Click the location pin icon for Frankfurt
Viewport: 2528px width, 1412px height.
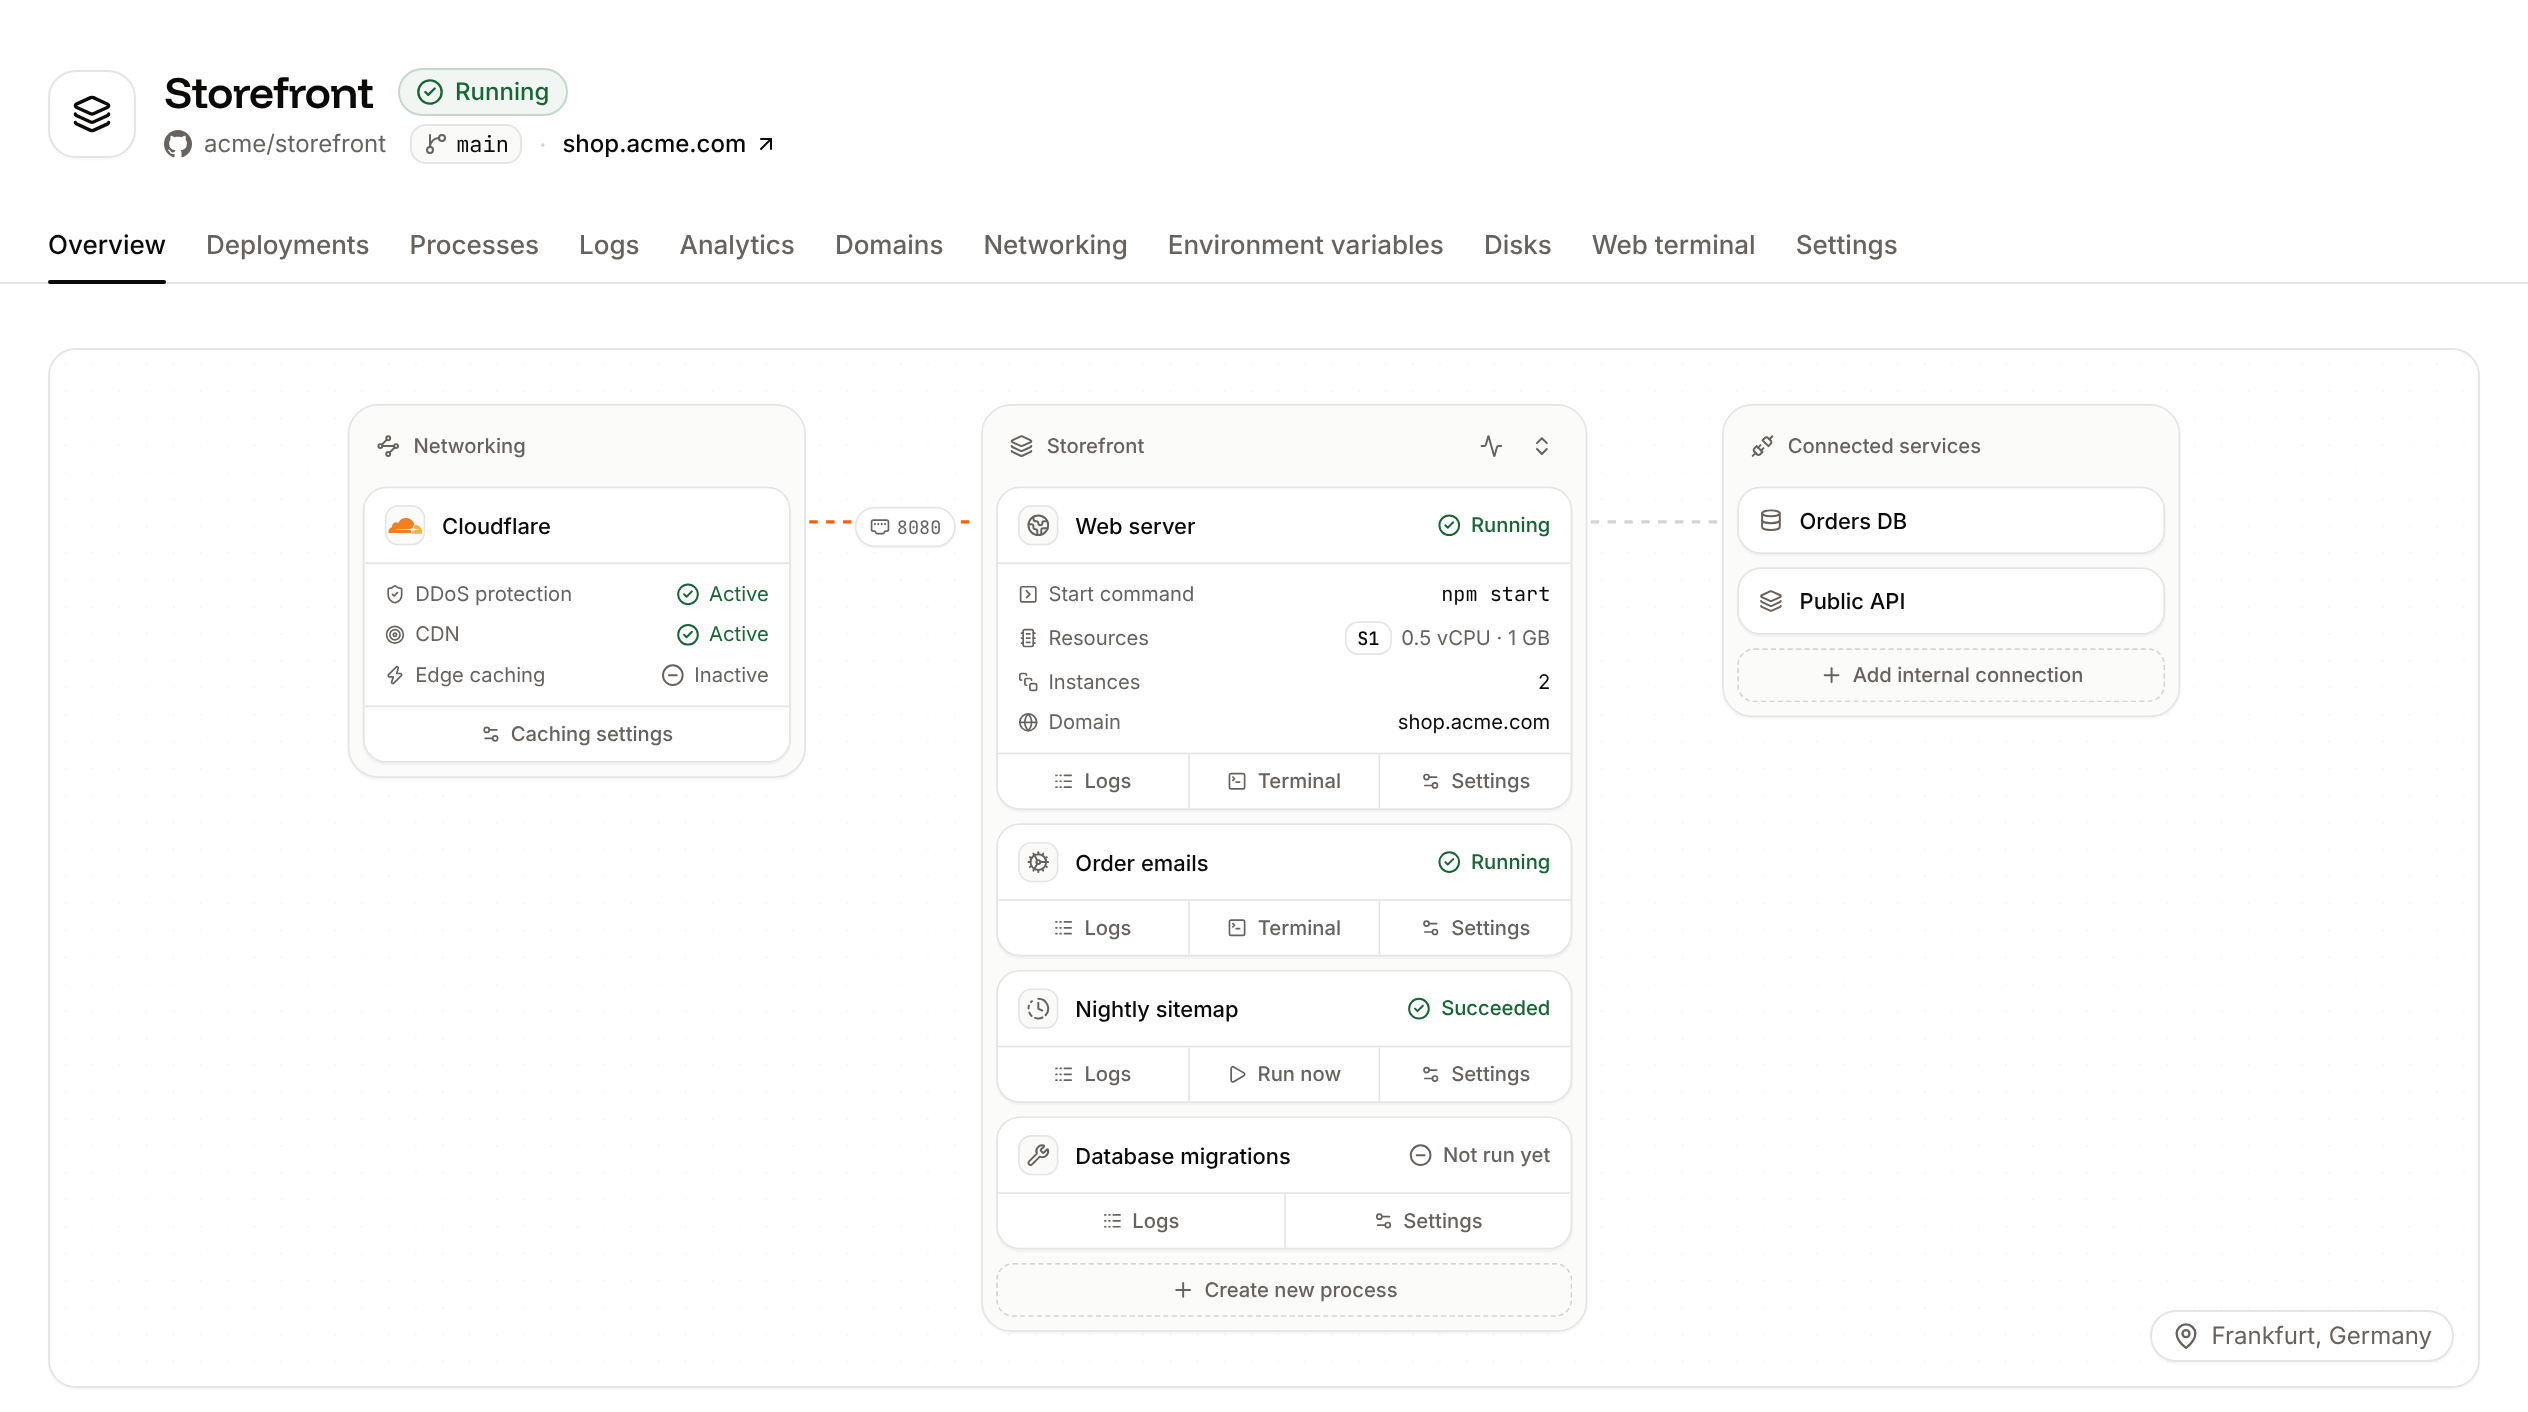[2186, 1336]
